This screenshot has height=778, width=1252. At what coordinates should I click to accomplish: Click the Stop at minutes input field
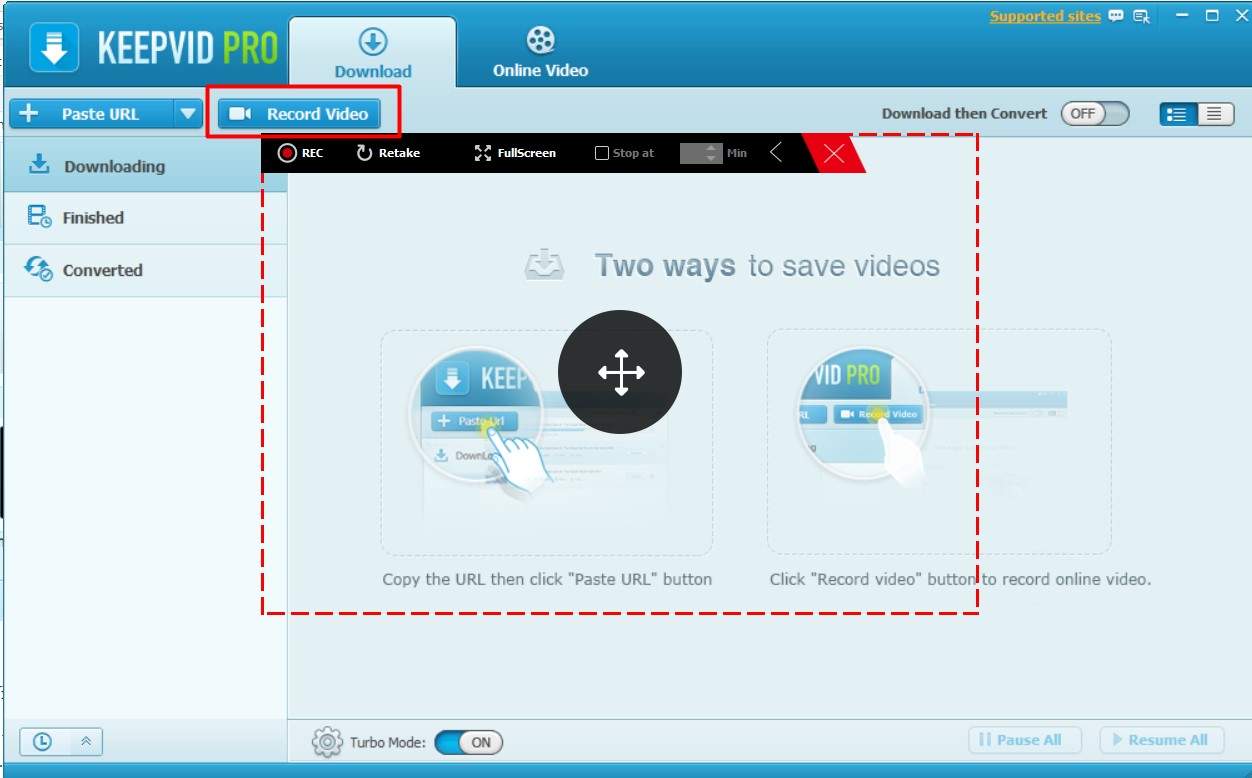(700, 153)
